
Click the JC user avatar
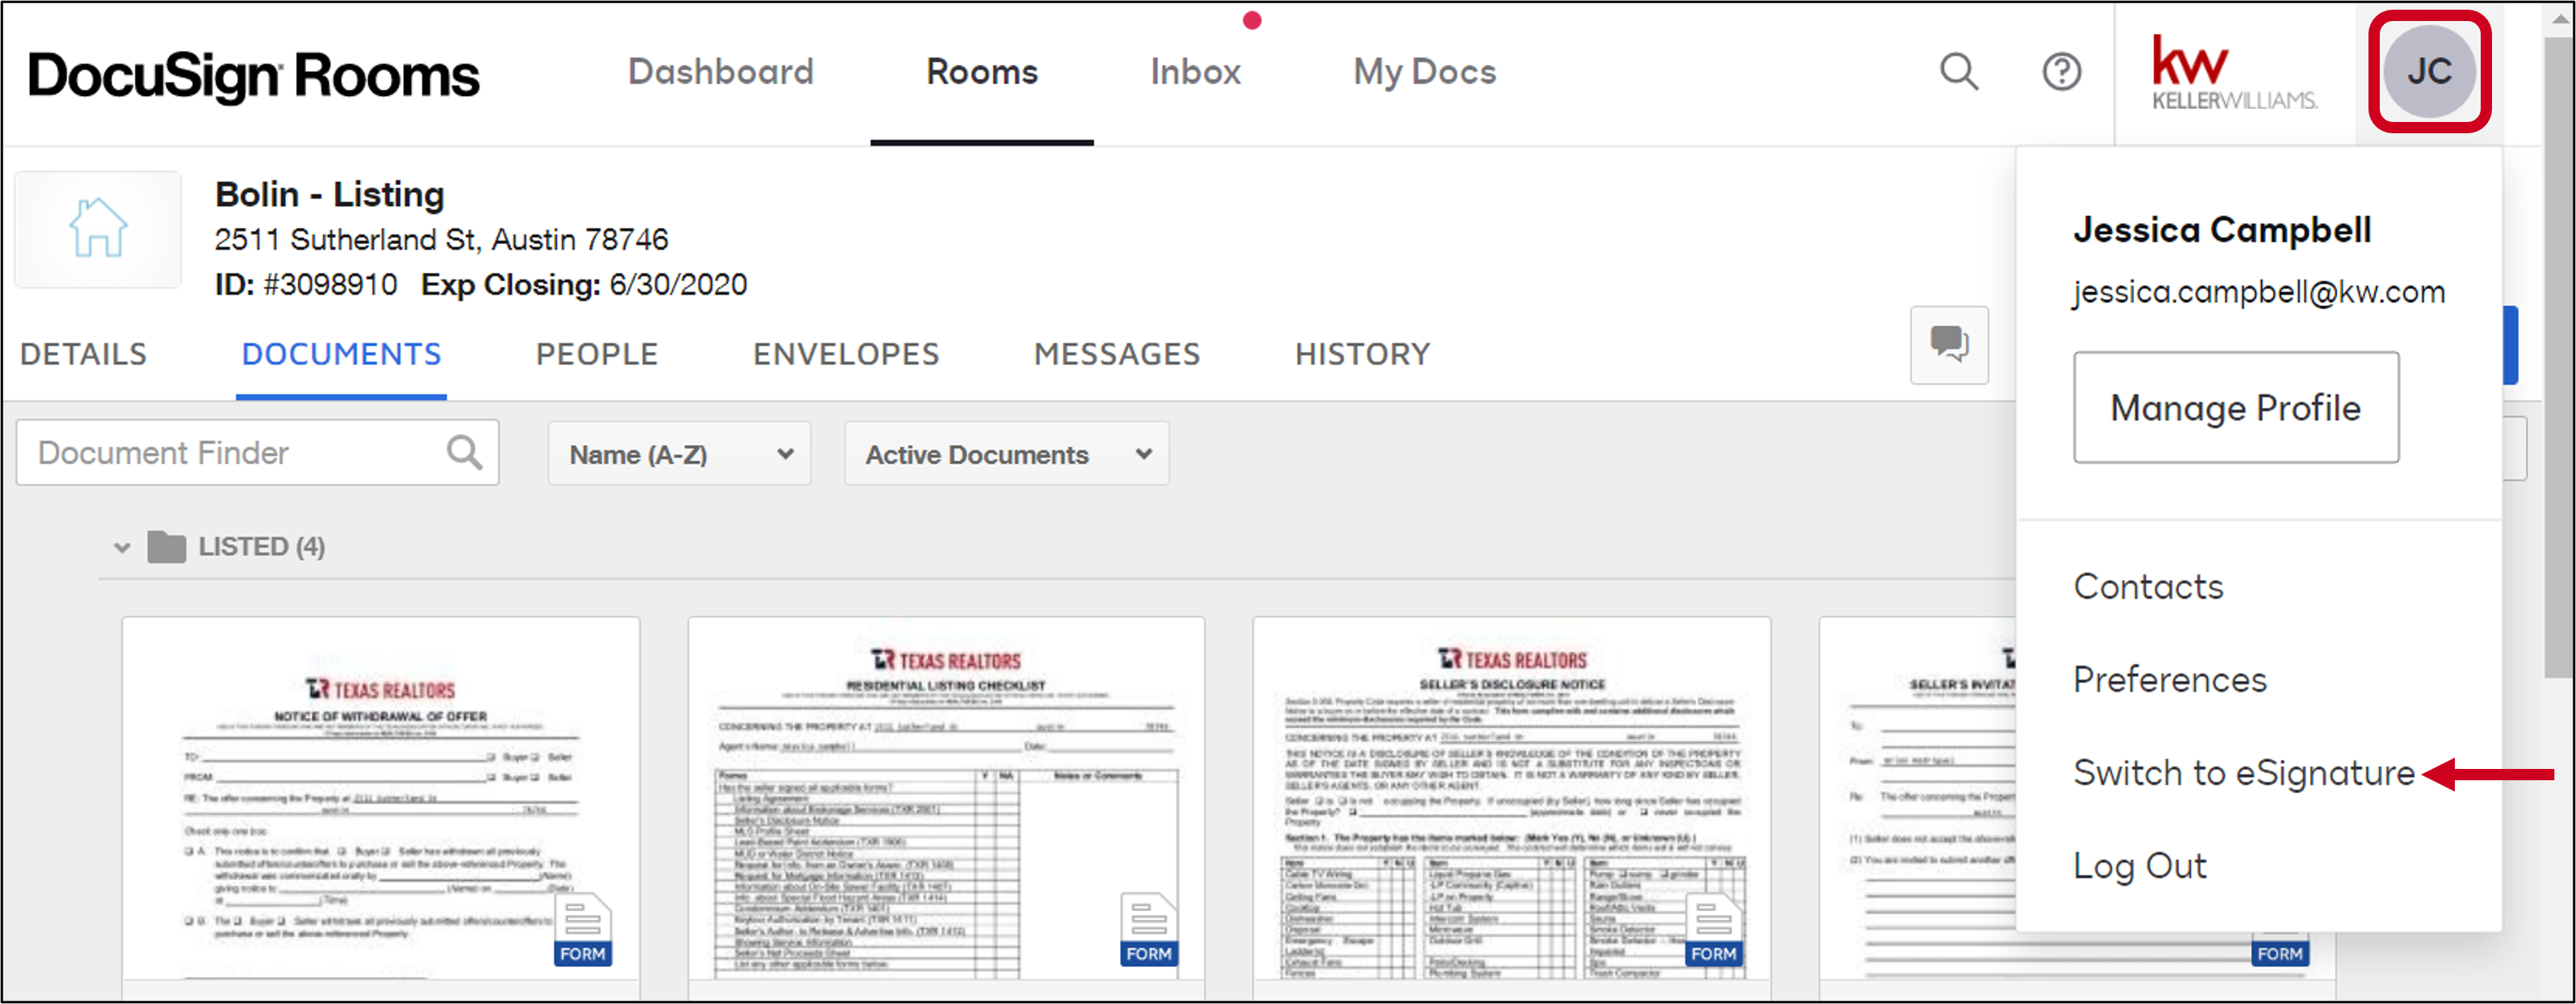click(x=2429, y=71)
